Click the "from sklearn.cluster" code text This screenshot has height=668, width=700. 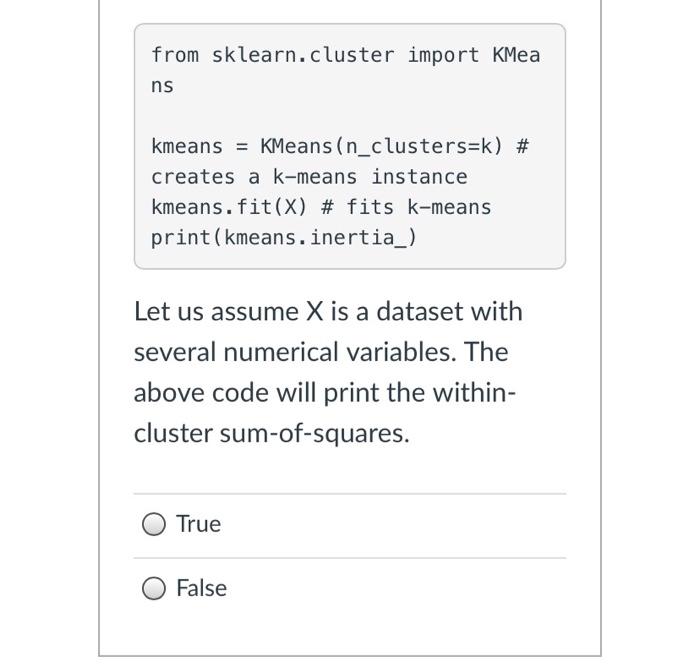pyautogui.click(x=273, y=55)
